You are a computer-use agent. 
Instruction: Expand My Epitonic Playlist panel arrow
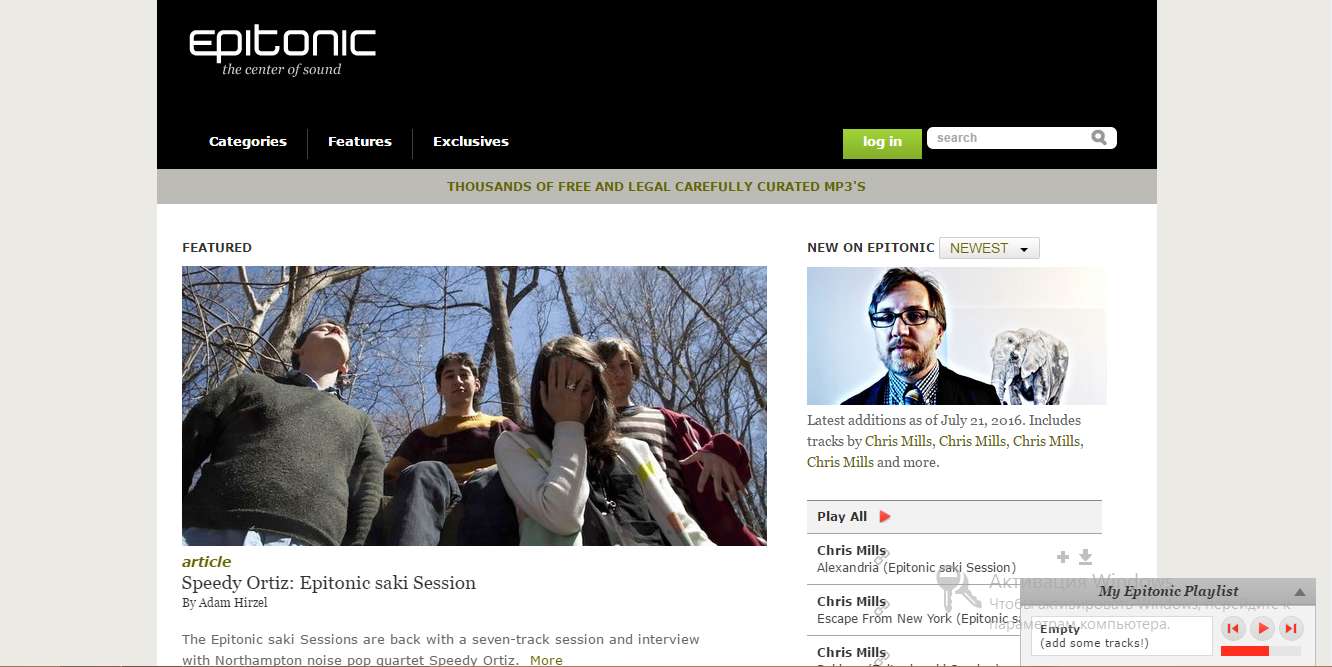point(1299,592)
